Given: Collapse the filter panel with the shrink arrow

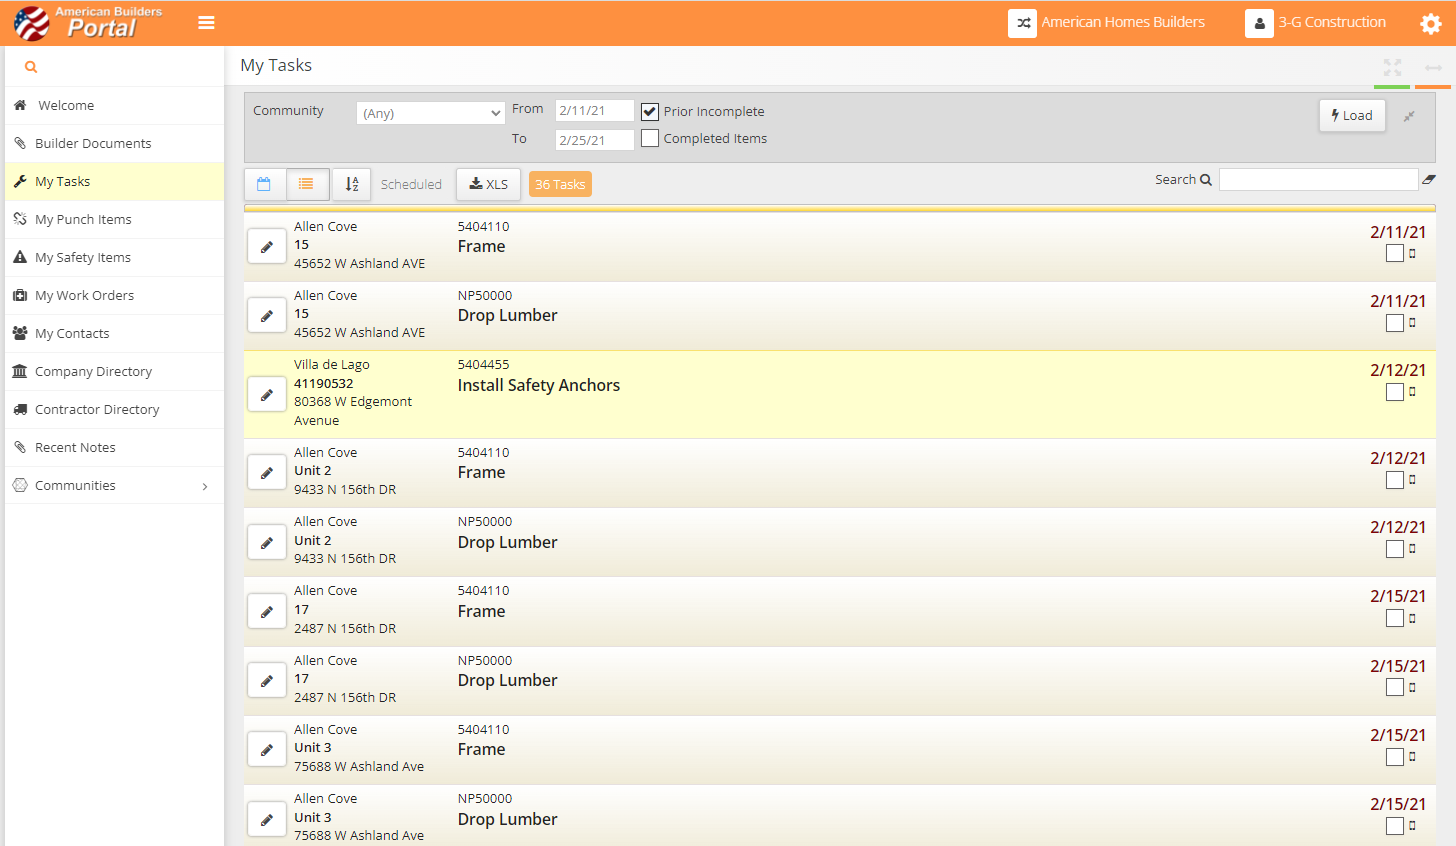Looking at the screenshot, I should click(1410, 116).
